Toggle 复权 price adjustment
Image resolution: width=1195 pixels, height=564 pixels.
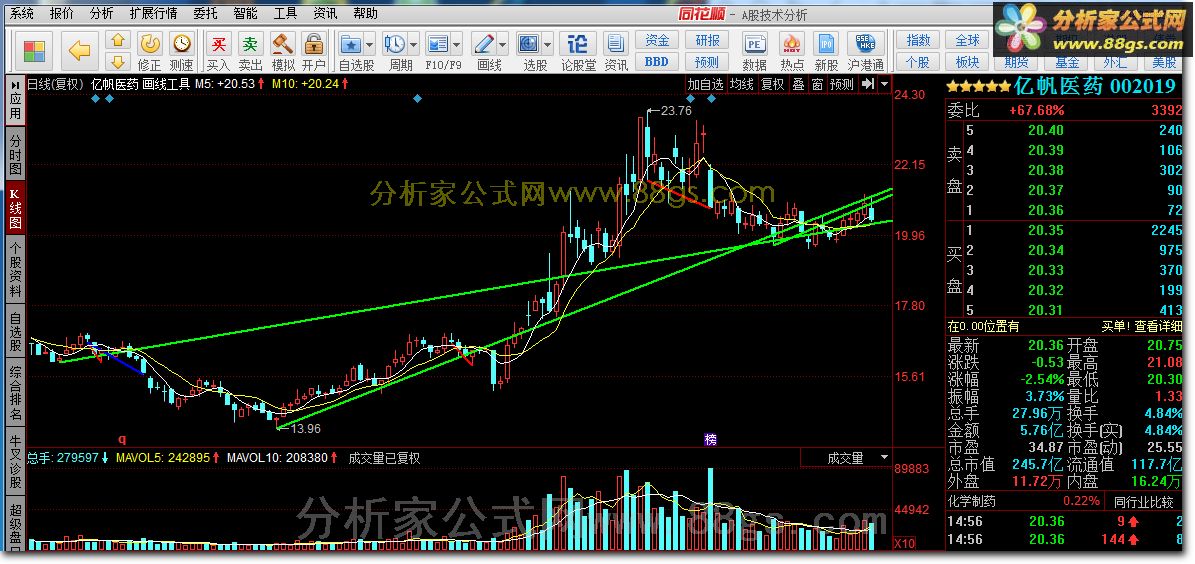[x=773, y=84]
